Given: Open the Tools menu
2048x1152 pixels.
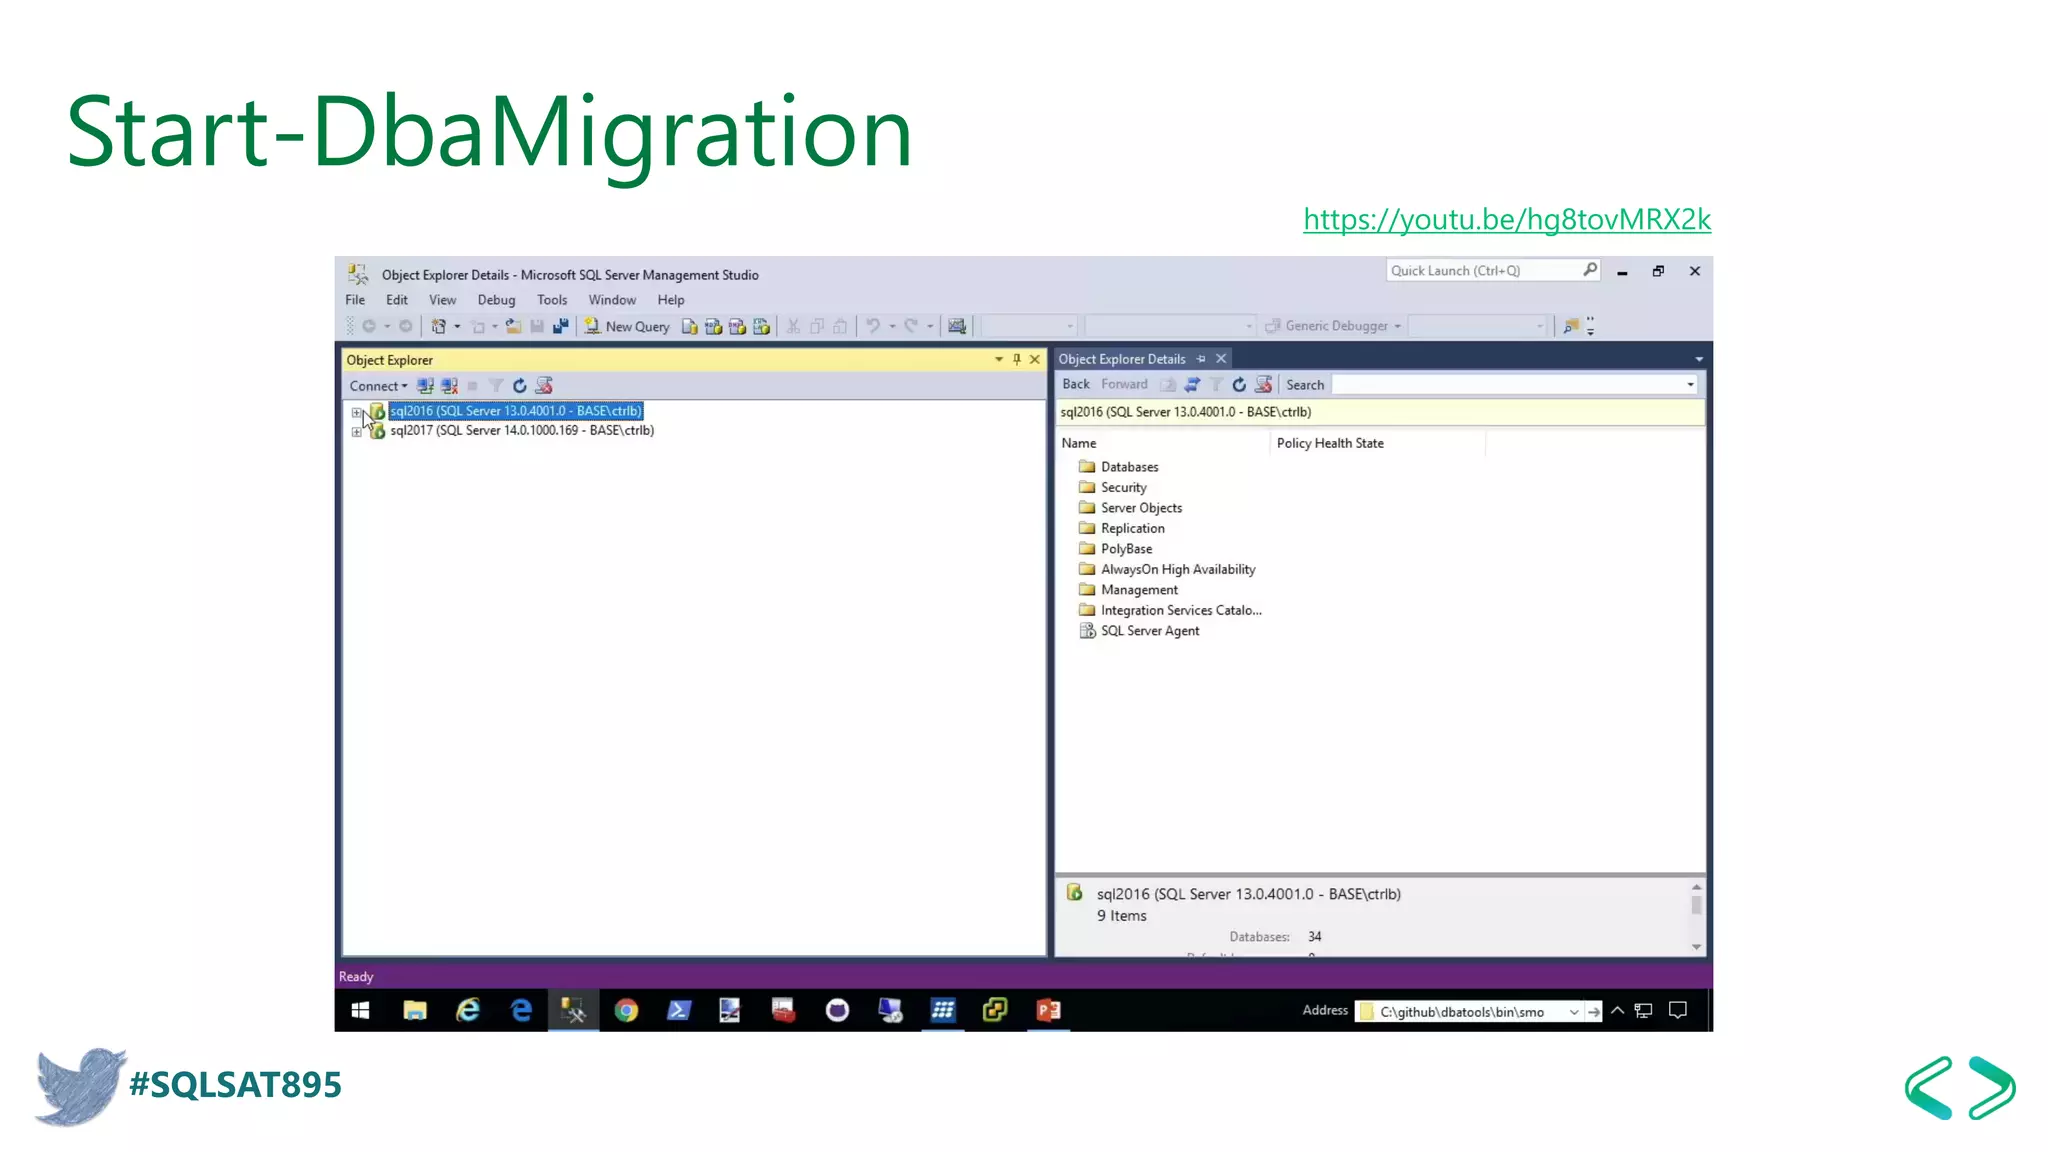Looking at the screenshot, I should pyautogui.click(x=552, y=300).
